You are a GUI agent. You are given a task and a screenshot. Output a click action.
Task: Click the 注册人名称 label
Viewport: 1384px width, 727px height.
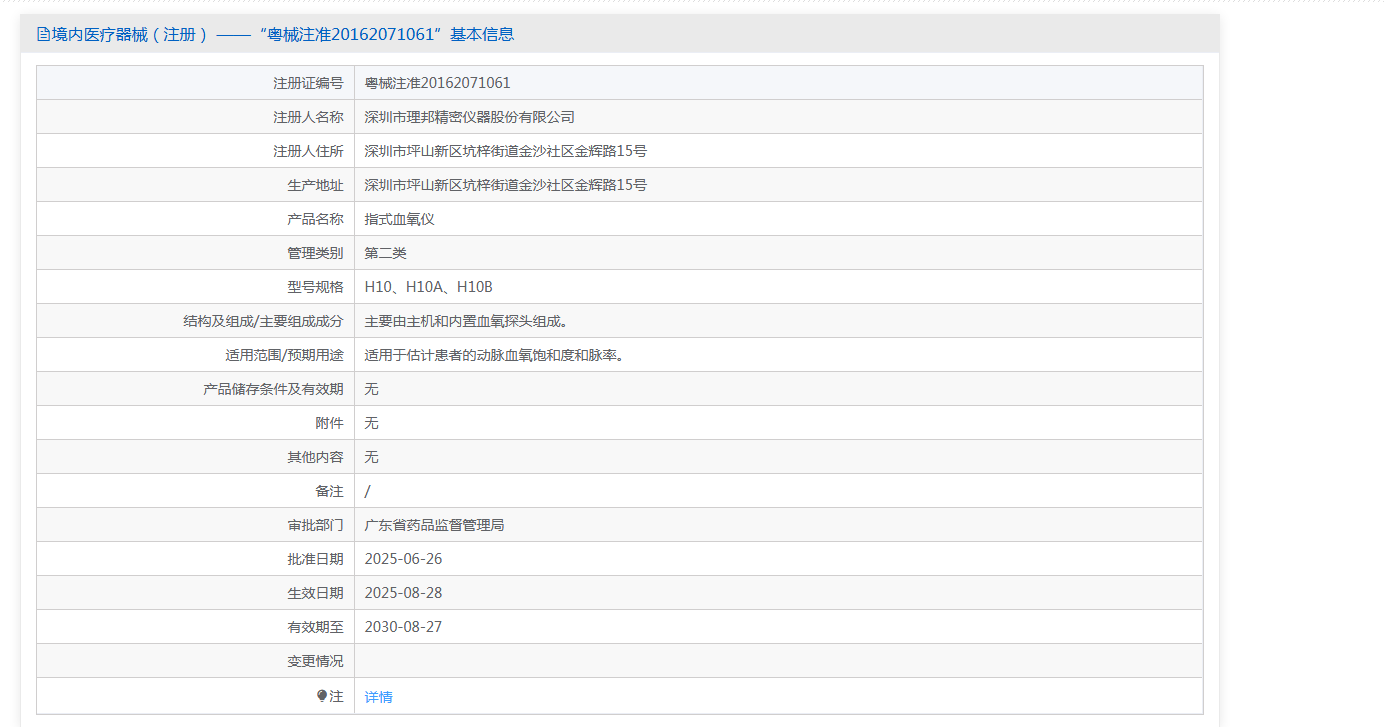[309, 117]
